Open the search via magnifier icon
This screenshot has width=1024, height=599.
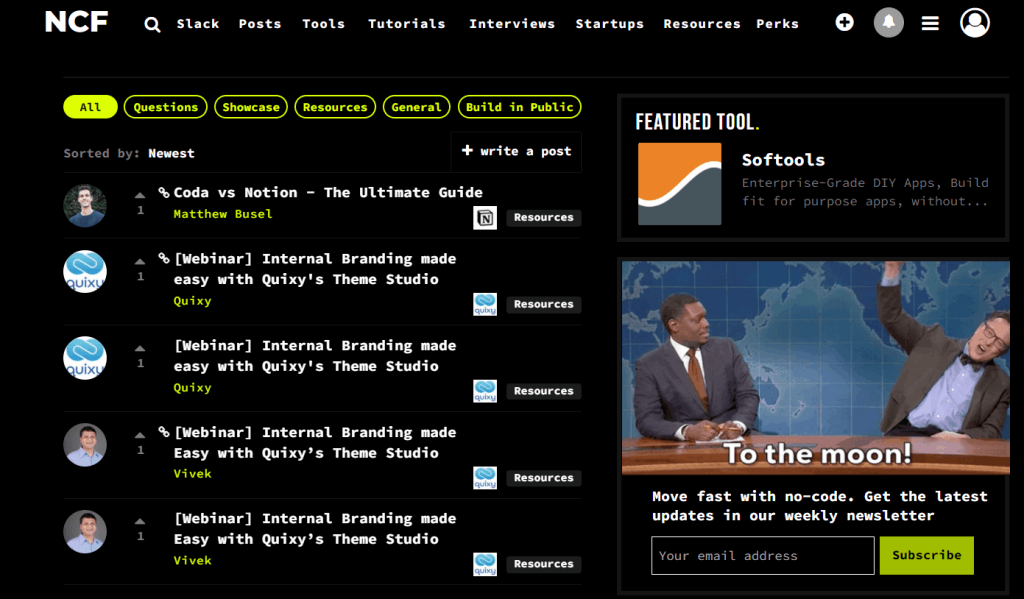[x=152, y=25]
